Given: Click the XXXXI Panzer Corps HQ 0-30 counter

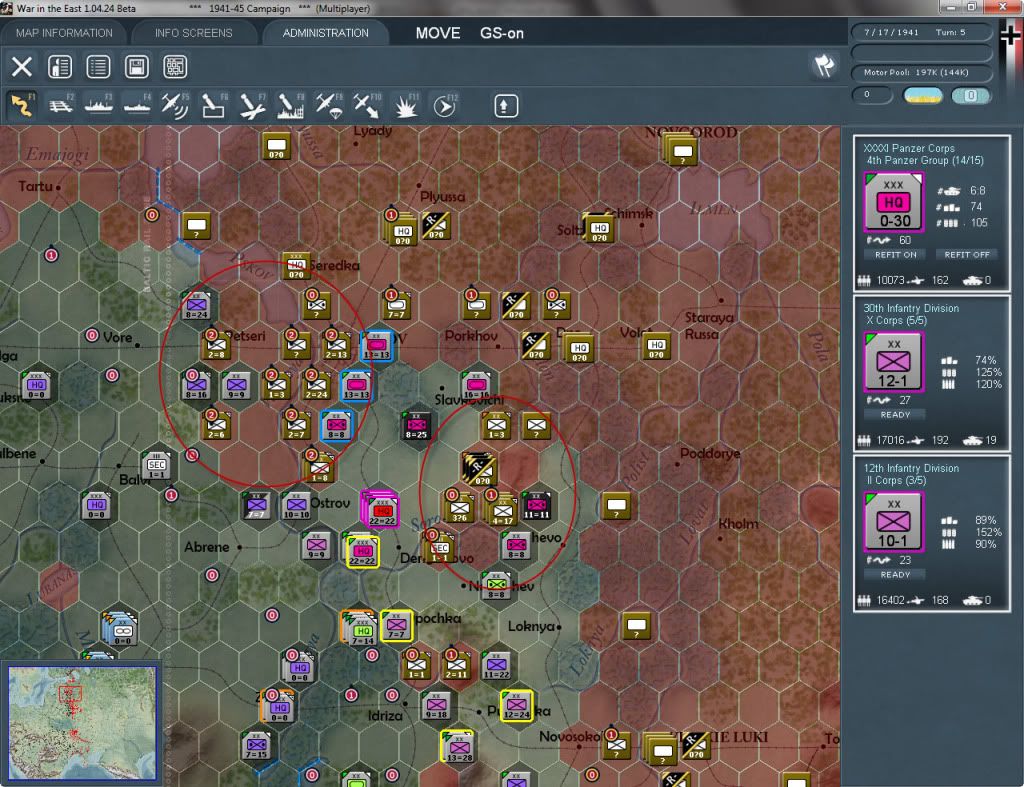Looking at the screenshot, I should point(893,202).
